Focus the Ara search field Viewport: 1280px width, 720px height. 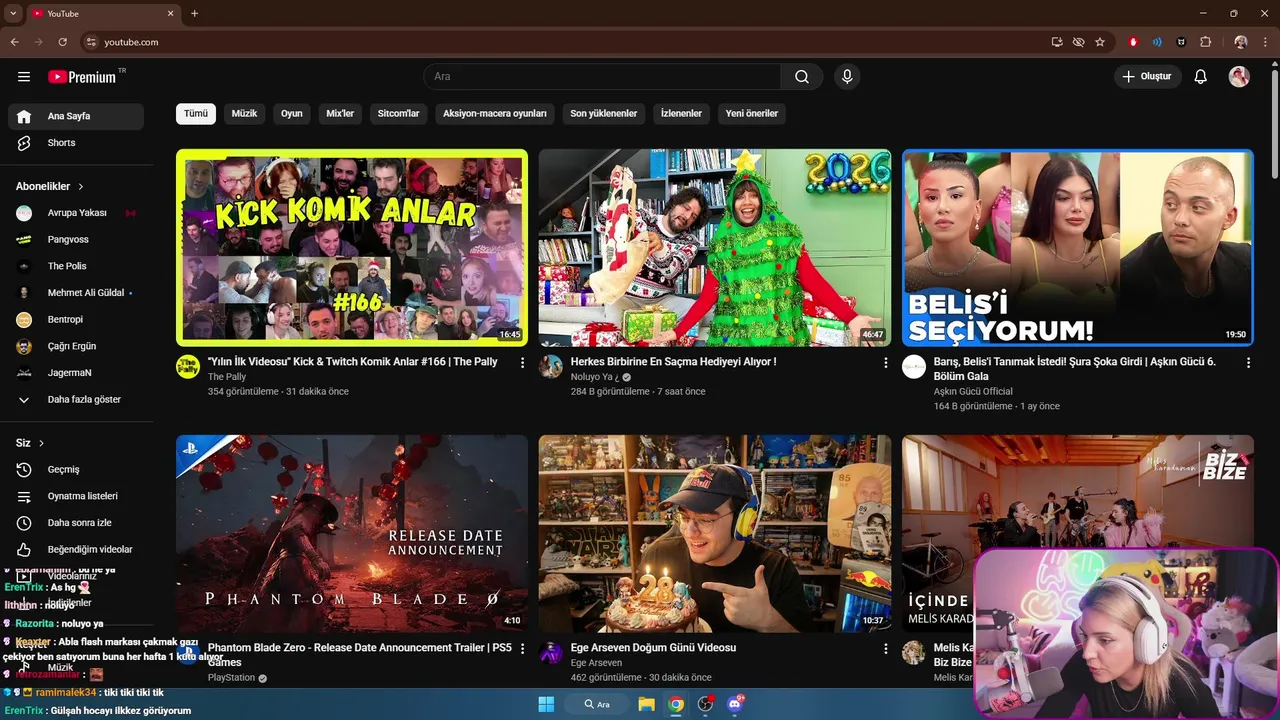(603, 77)
